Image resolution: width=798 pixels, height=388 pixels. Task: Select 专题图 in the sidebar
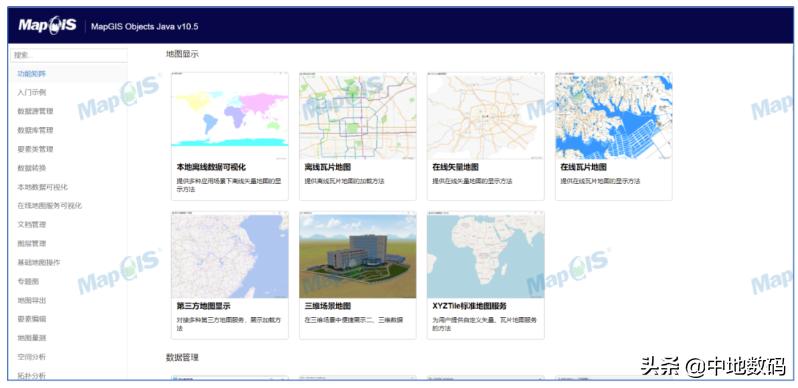coord(28,281)
